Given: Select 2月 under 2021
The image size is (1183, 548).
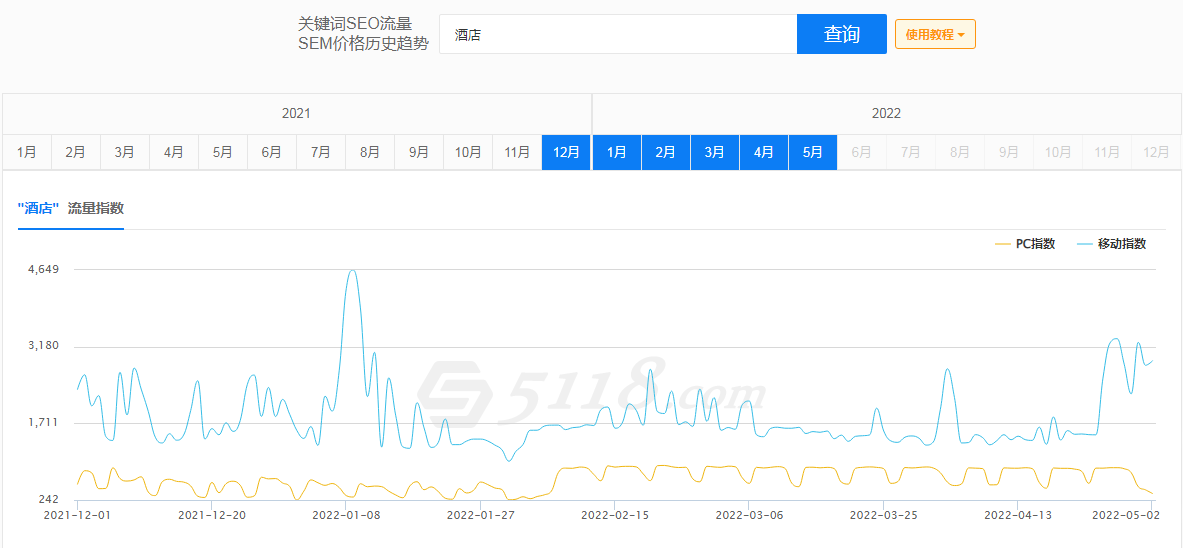Looking at the screenshot, I should tap(75, 152).
